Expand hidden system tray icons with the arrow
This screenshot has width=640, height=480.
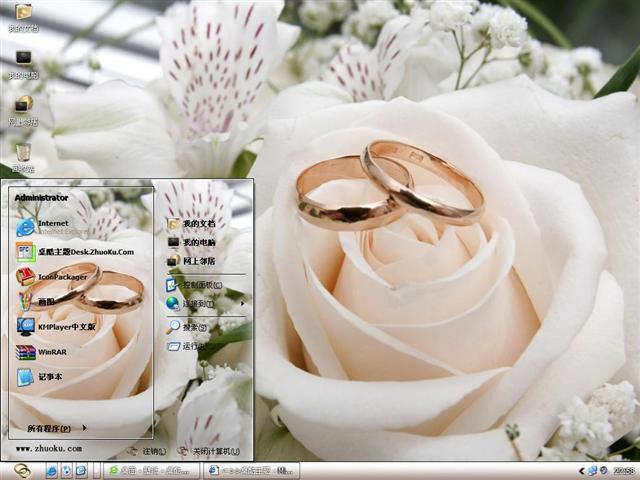tap(582, 471)
